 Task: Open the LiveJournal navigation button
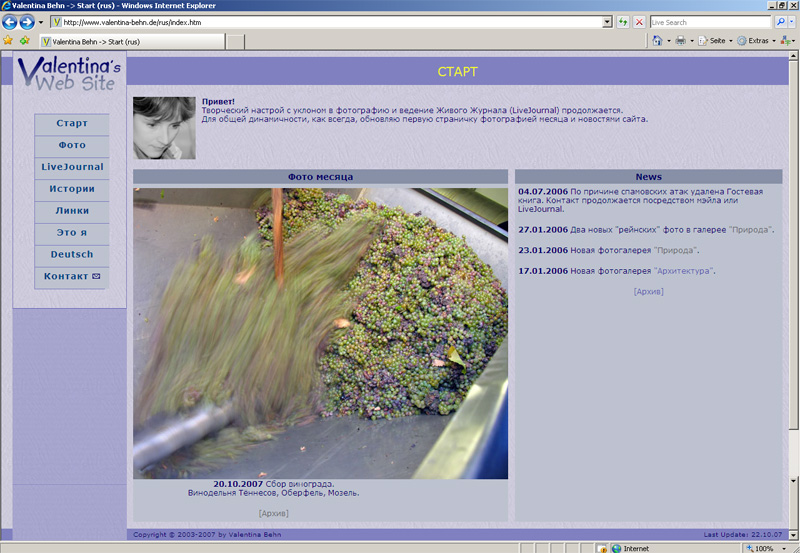72,167
